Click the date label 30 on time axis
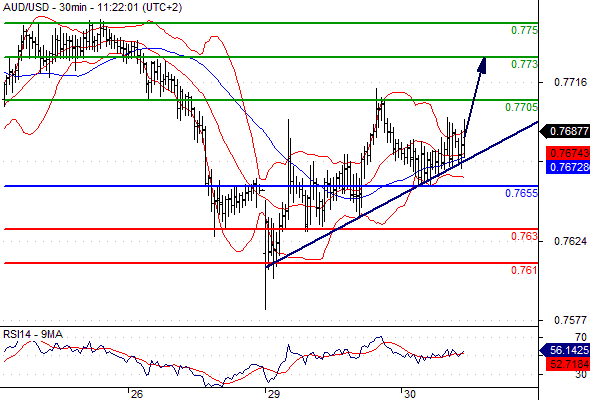Viewport: 590px width, 400px height. tap(409, 394)
